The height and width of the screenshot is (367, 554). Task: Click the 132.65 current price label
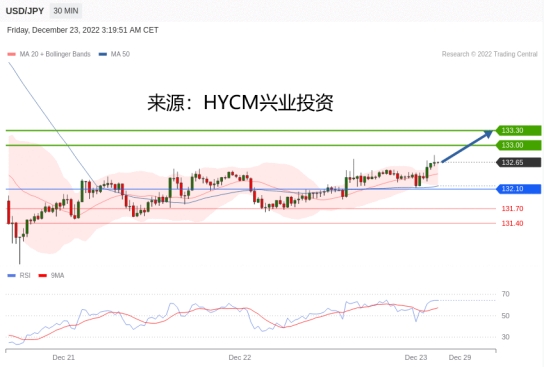coord(519,162)
